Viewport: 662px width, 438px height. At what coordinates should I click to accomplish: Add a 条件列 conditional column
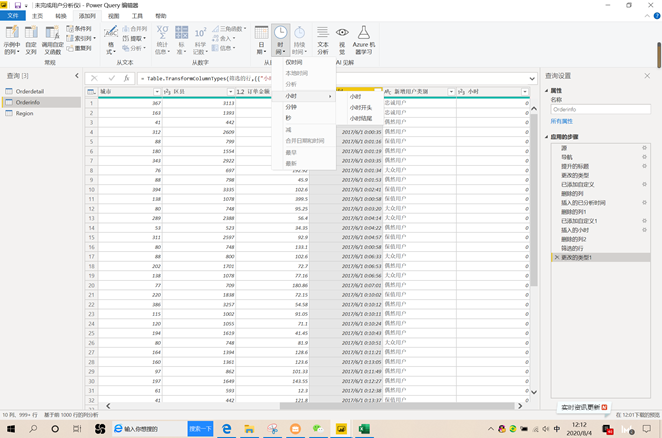click(x=79, y=29)
